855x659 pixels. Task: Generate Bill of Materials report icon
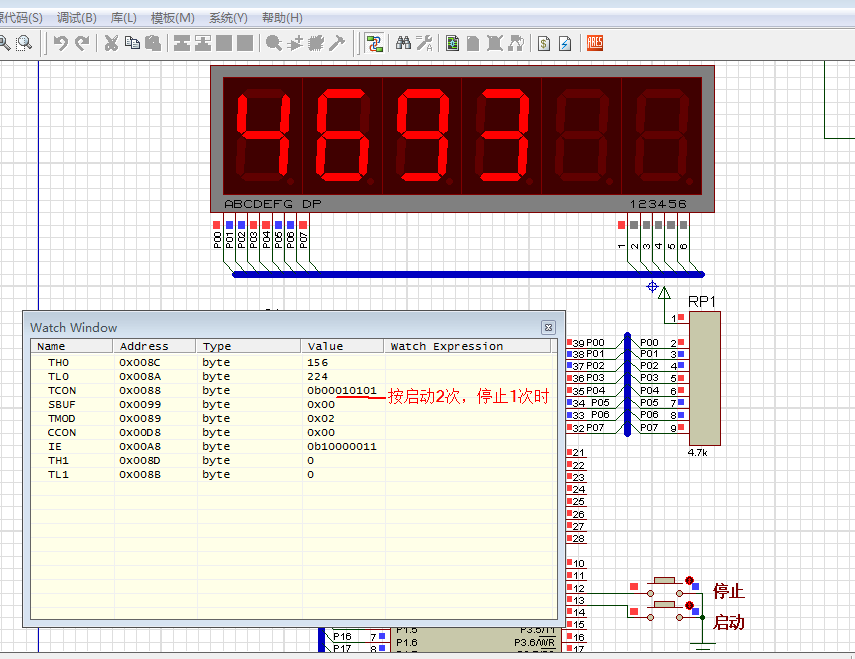click(544, 43)
